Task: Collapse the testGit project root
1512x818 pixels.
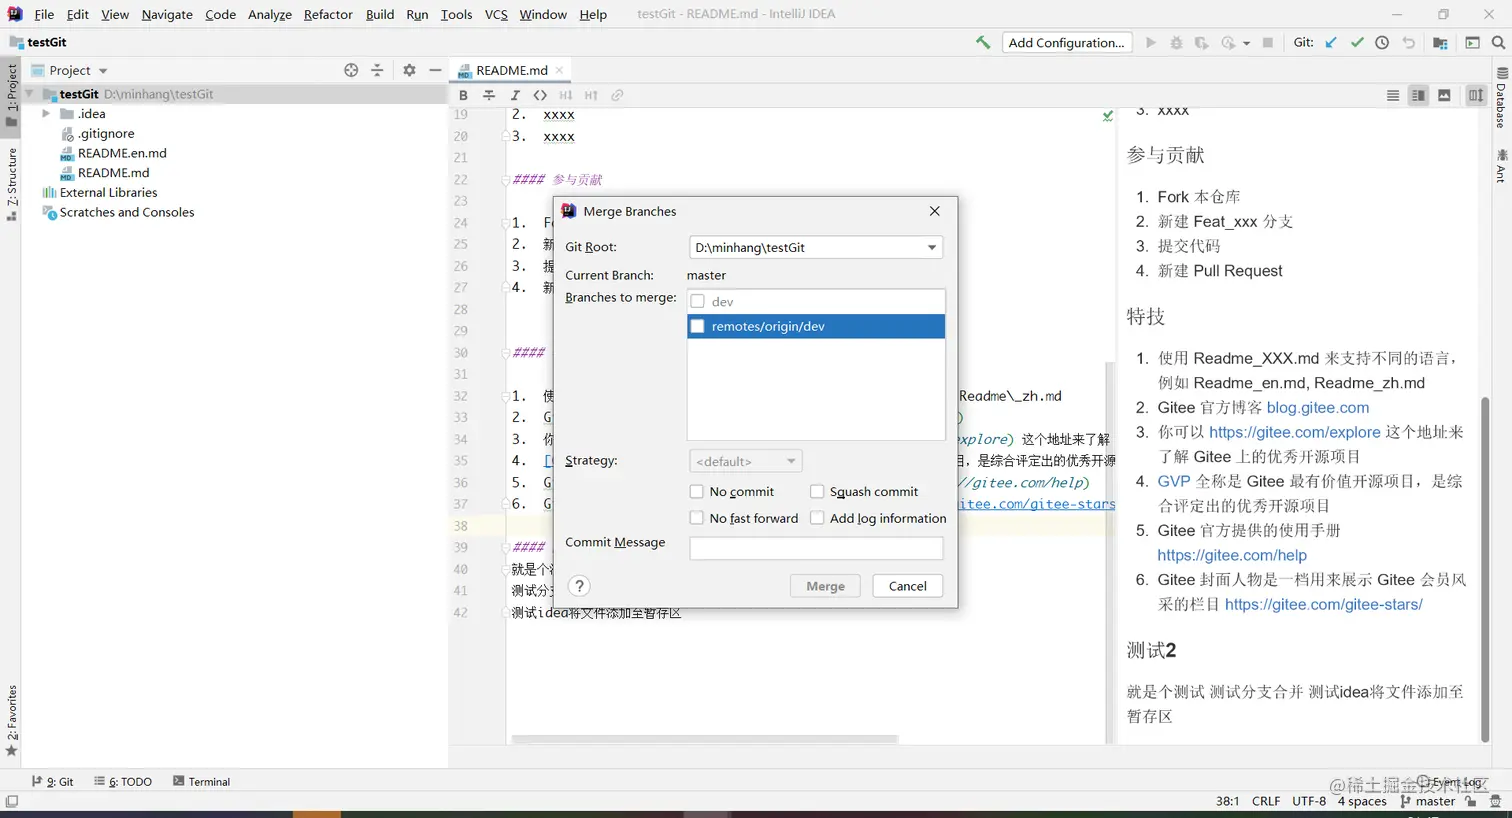Action: (30, 94)
